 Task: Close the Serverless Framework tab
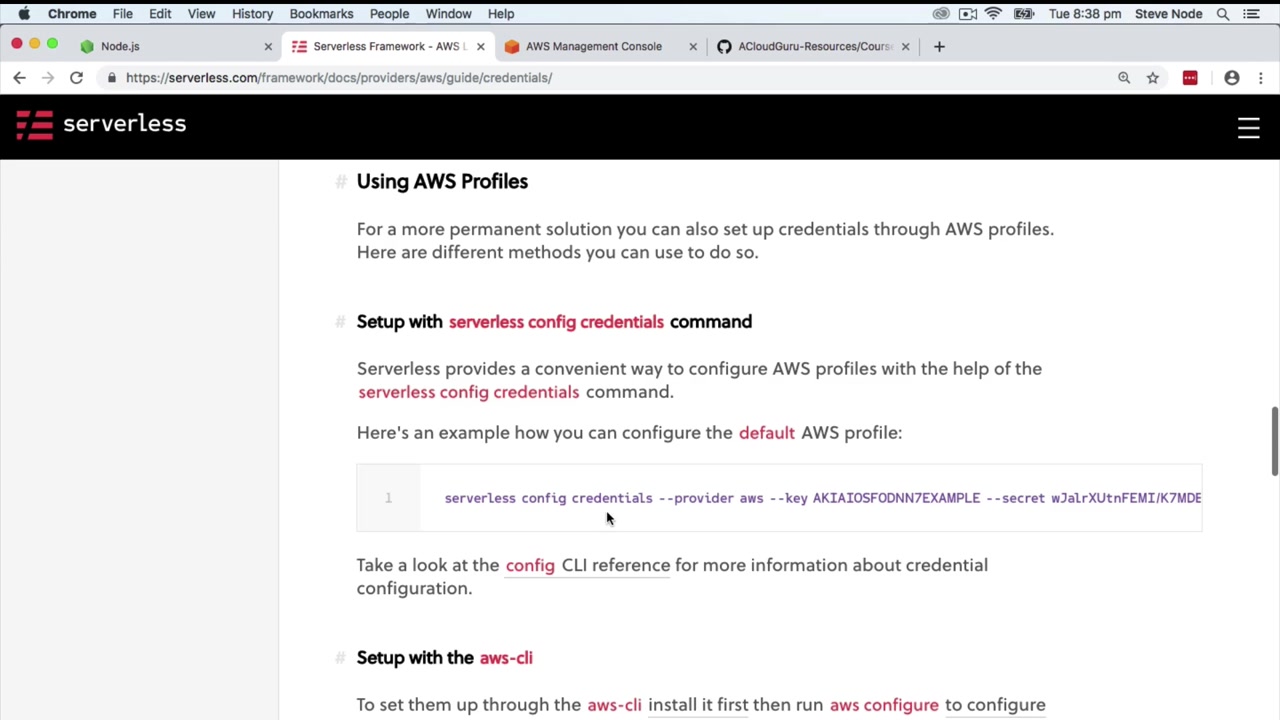coord(480,46)
